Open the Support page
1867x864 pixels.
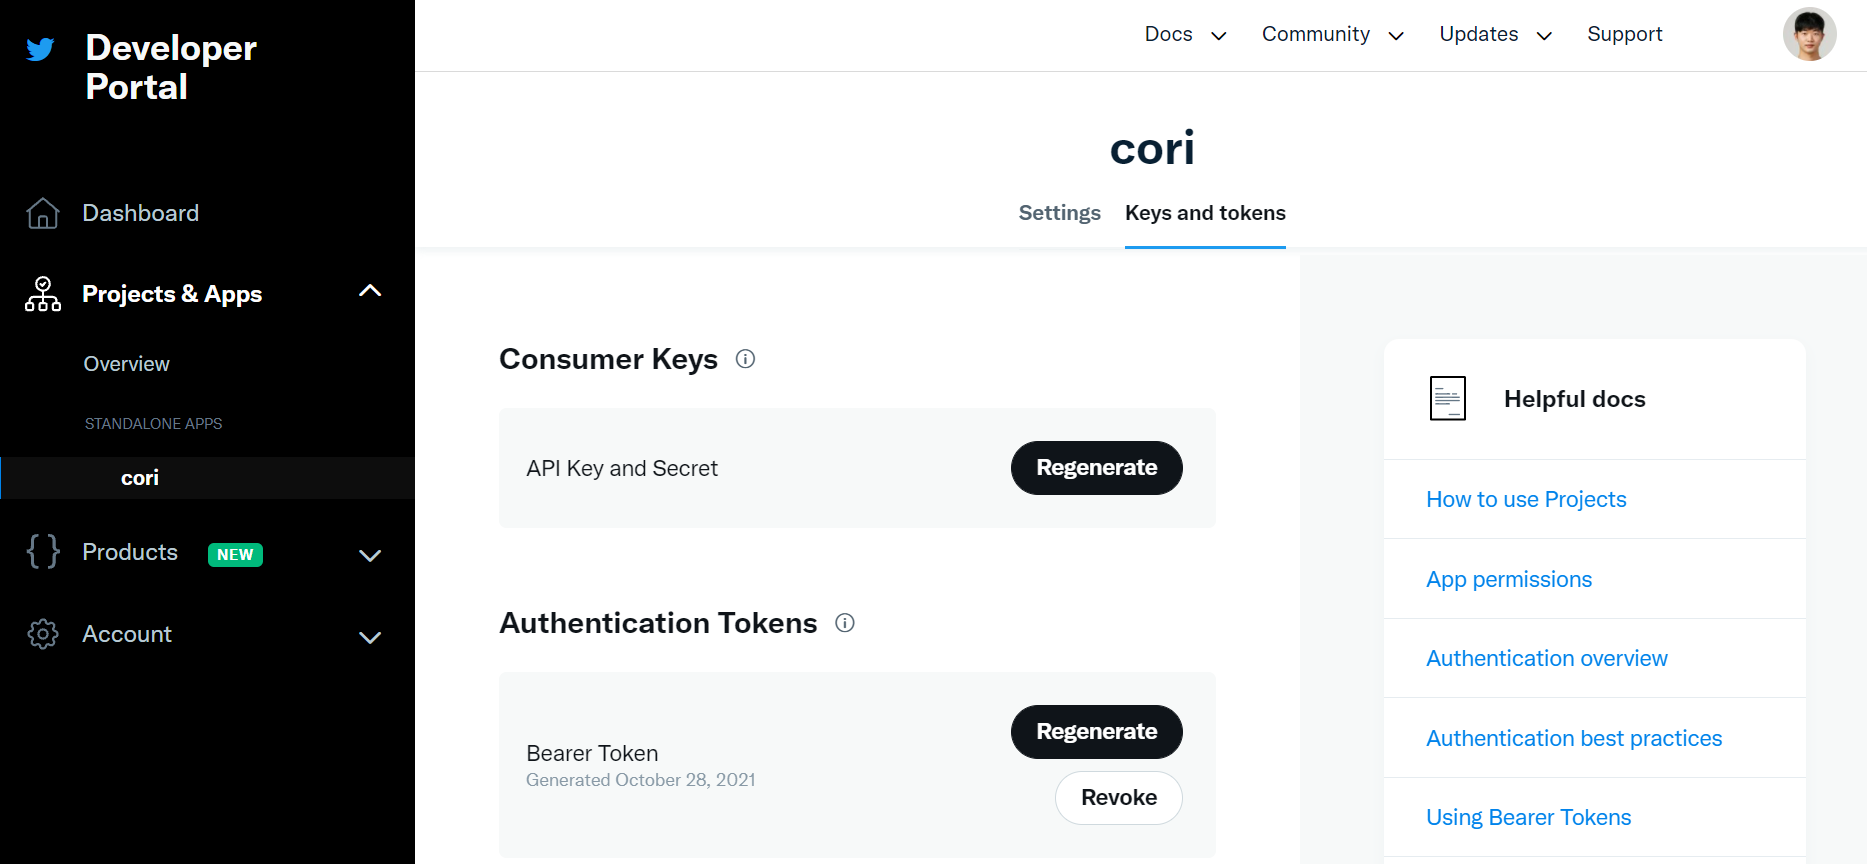[x=1625, y=34]
